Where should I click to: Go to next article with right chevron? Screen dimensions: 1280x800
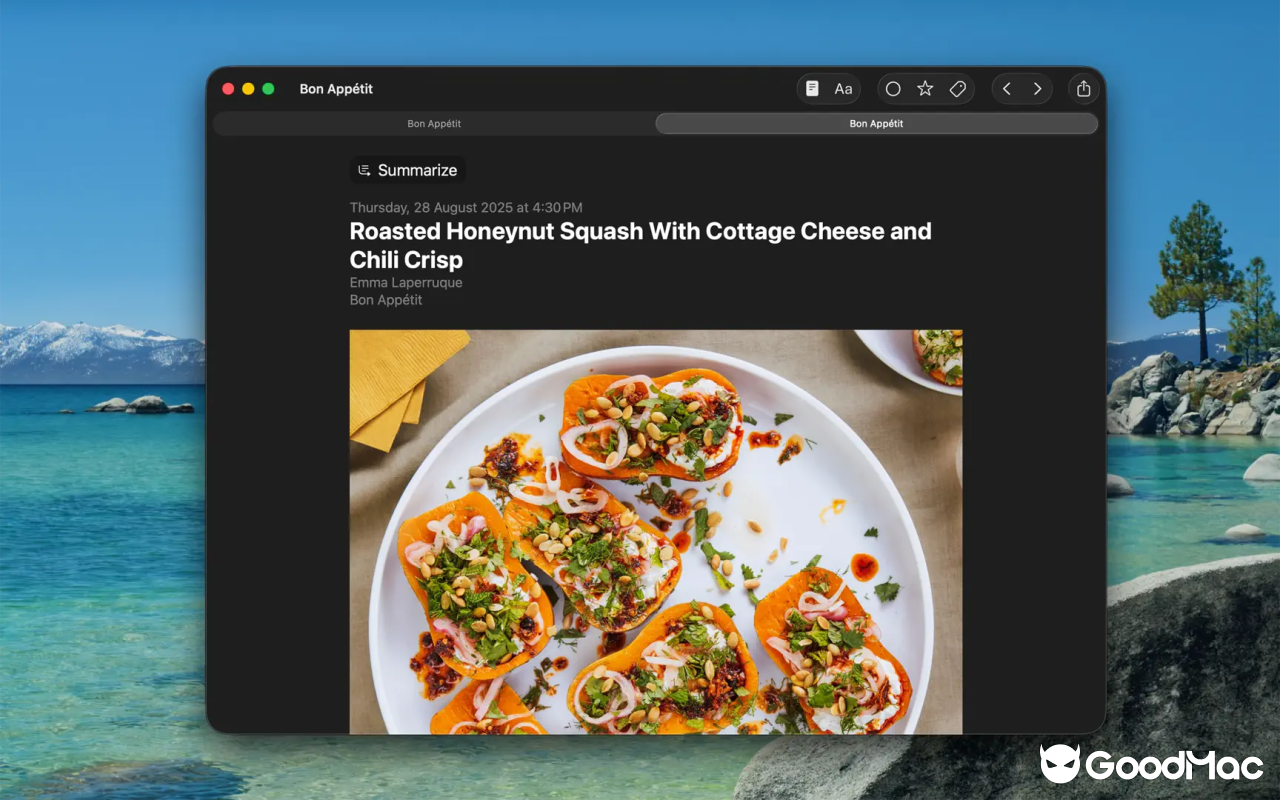(x=1037, y=89)
